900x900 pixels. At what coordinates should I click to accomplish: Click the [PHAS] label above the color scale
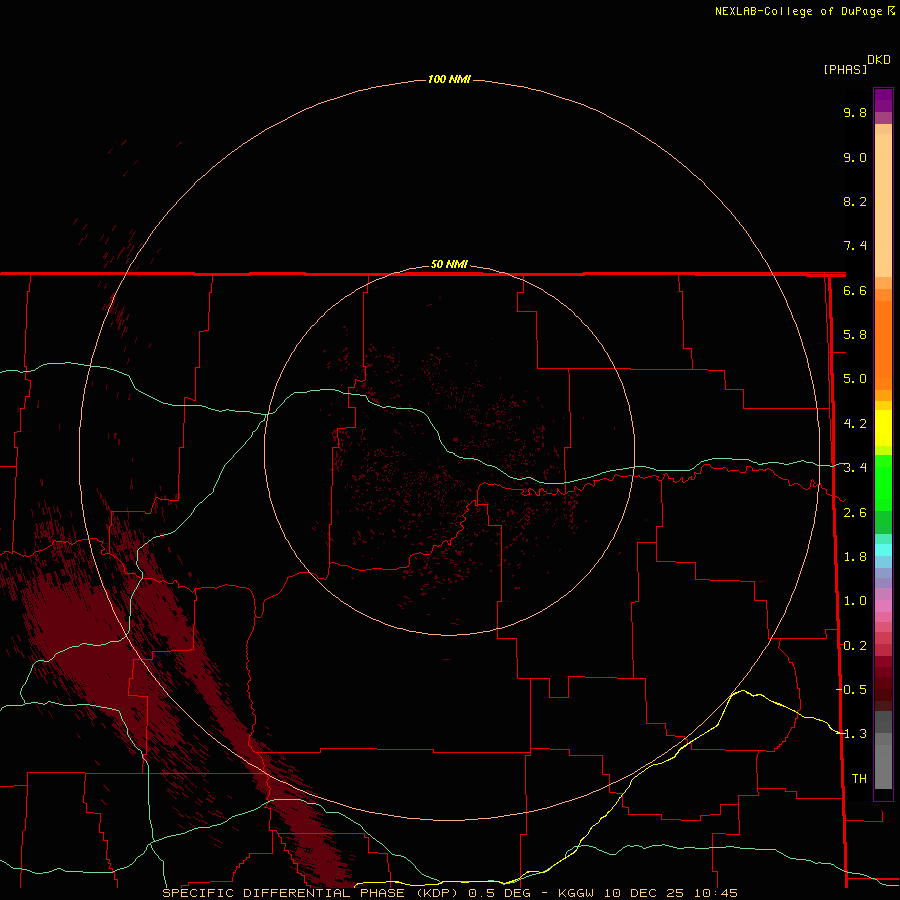click(x=845, y=69)
